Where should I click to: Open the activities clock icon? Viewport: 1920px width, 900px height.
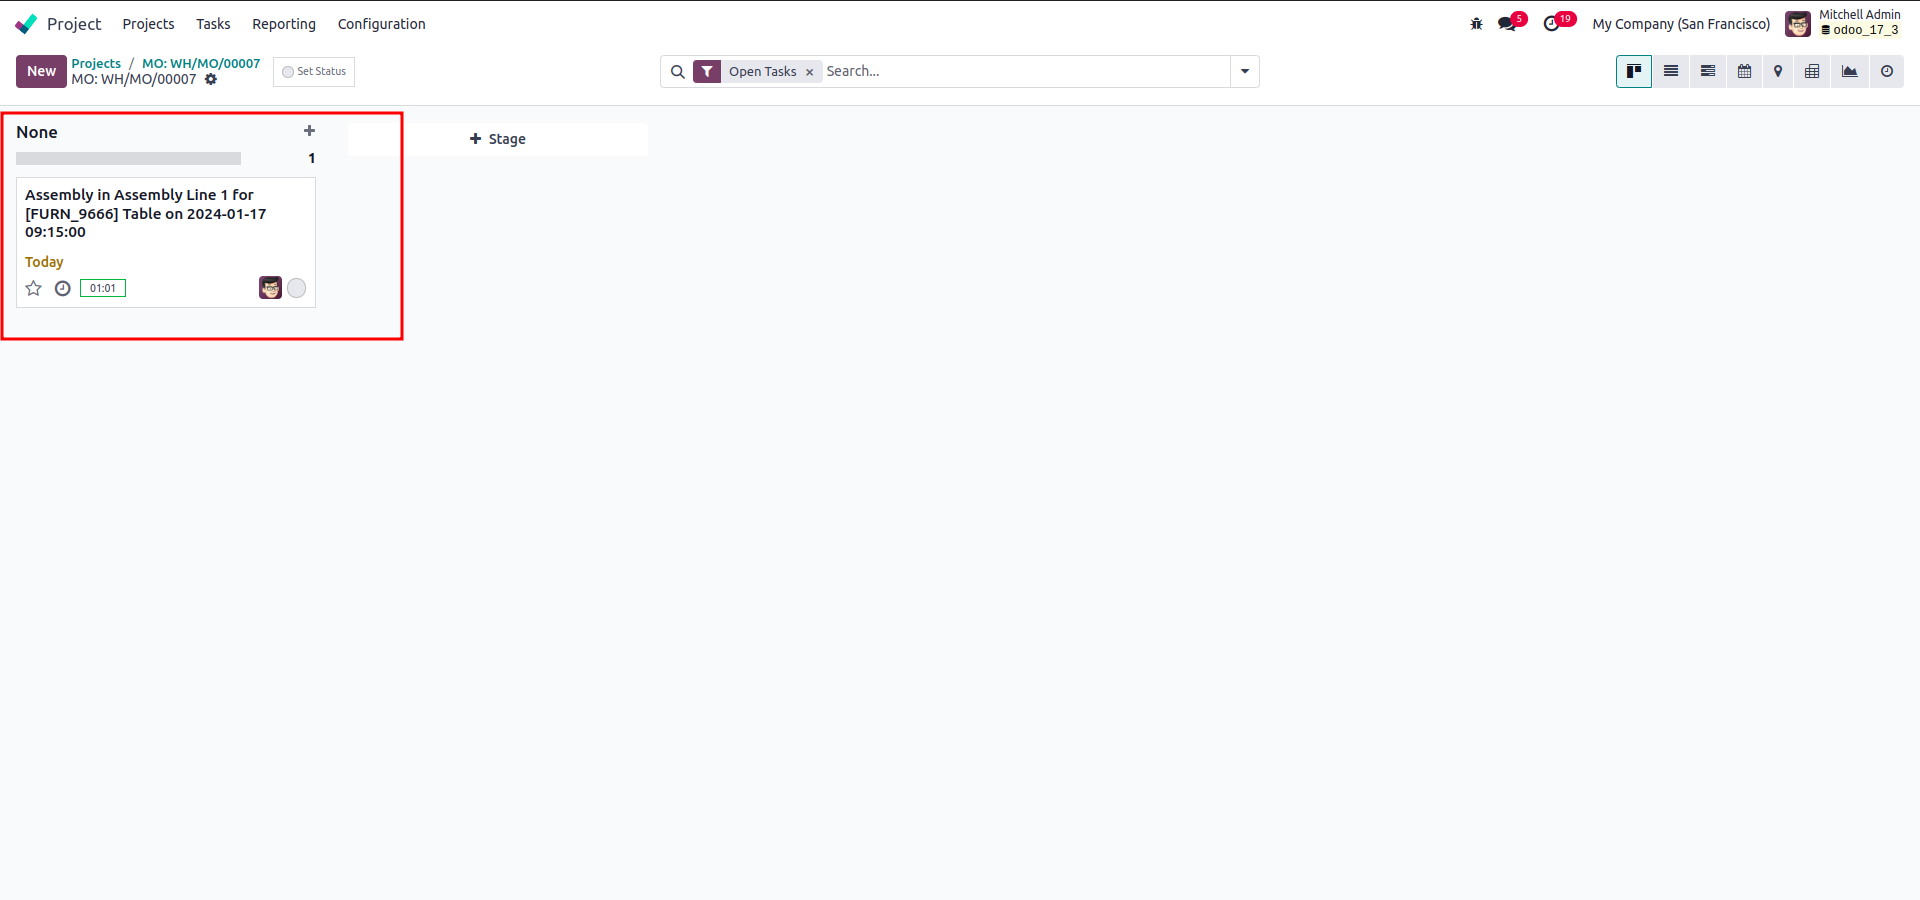coord(1552,24)
